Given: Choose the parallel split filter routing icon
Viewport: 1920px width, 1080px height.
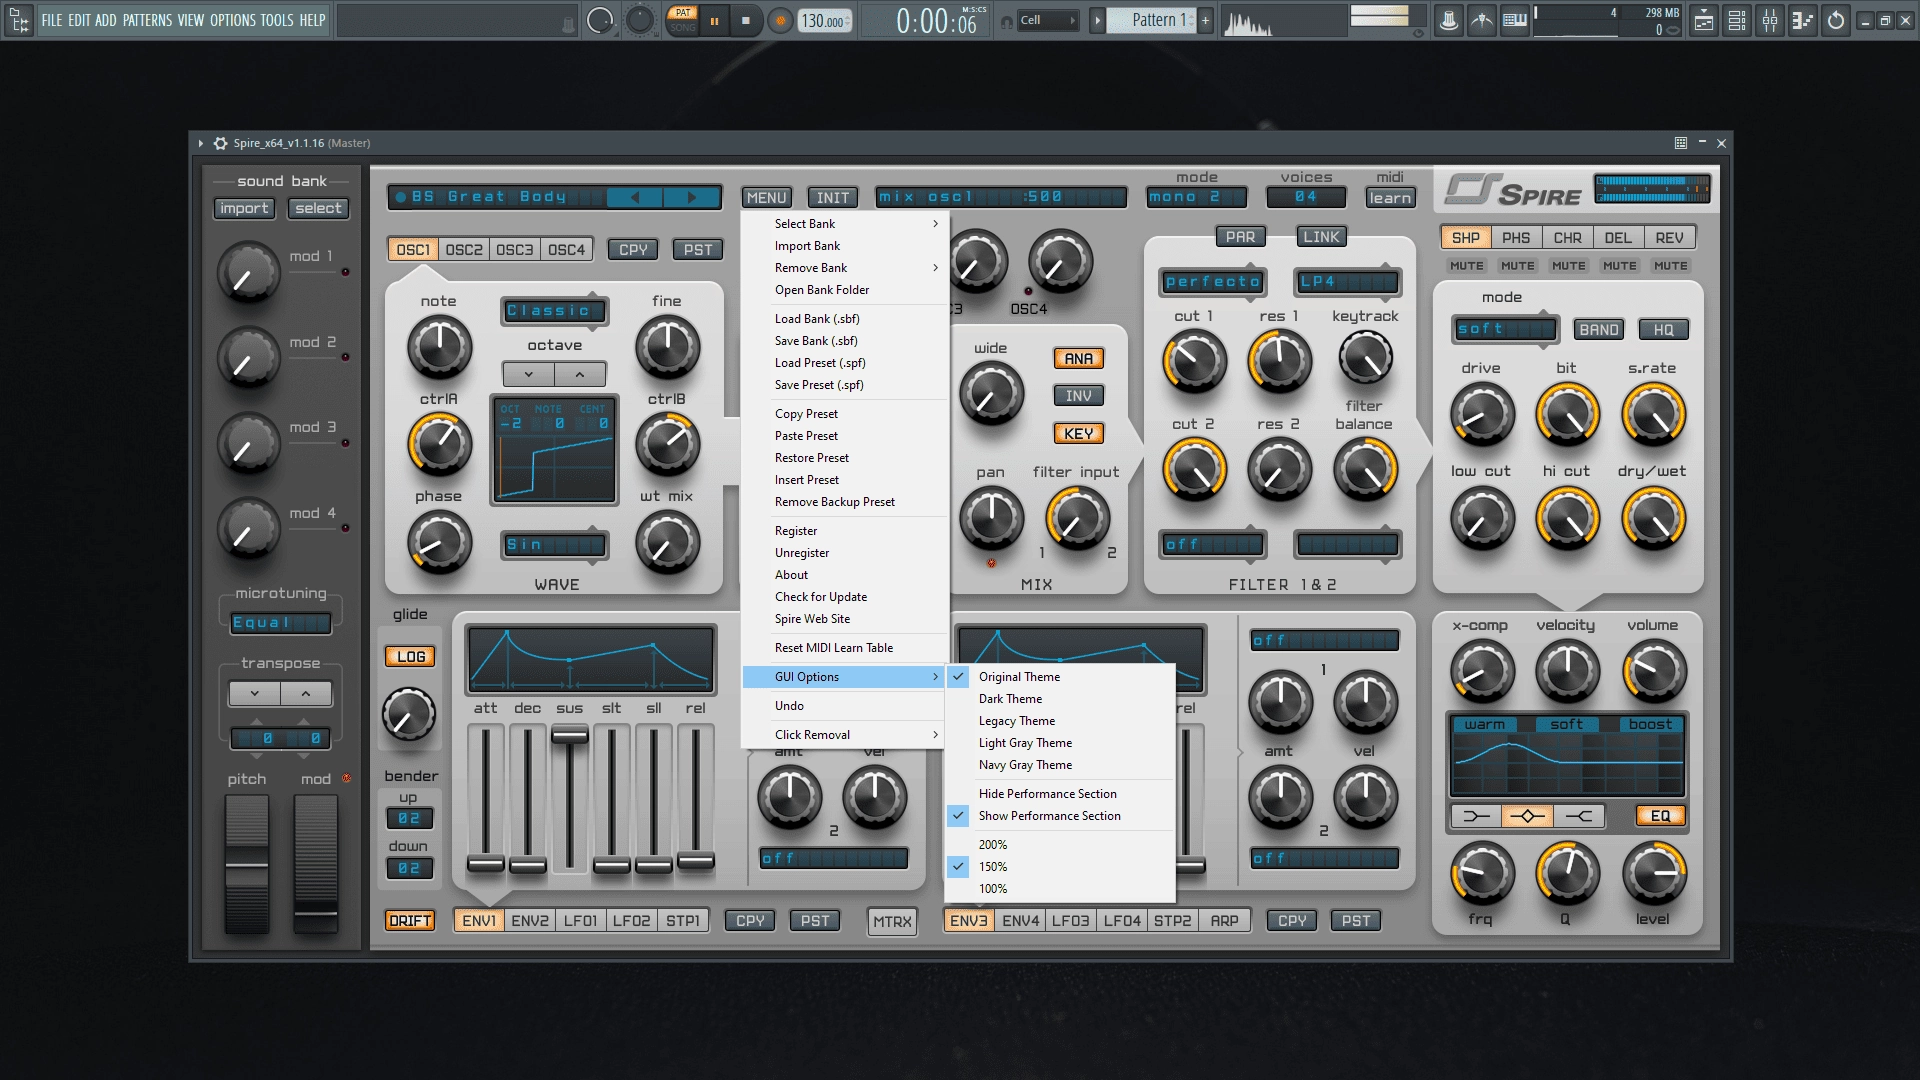Looking at the screenshot, I should [1579, 816].
